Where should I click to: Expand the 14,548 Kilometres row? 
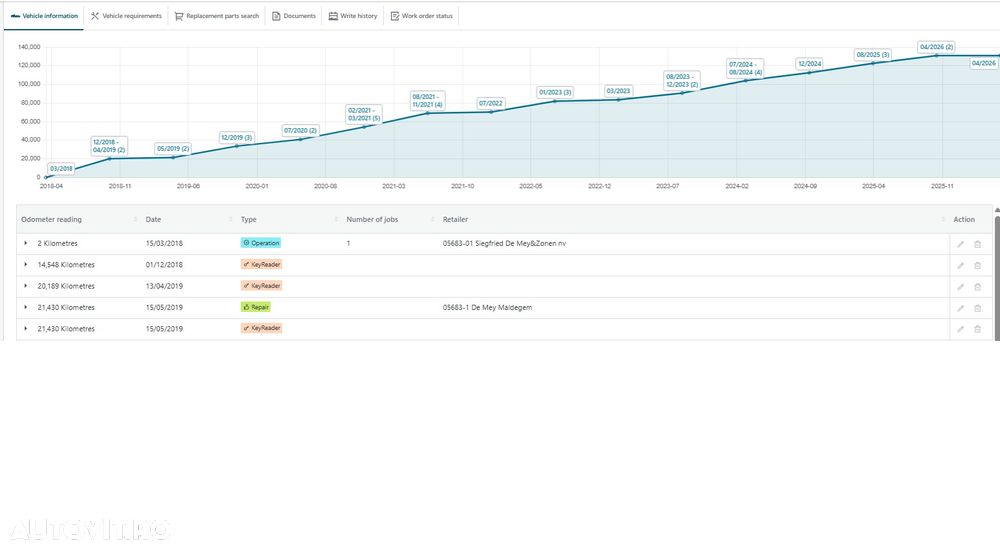click(26, 265)
